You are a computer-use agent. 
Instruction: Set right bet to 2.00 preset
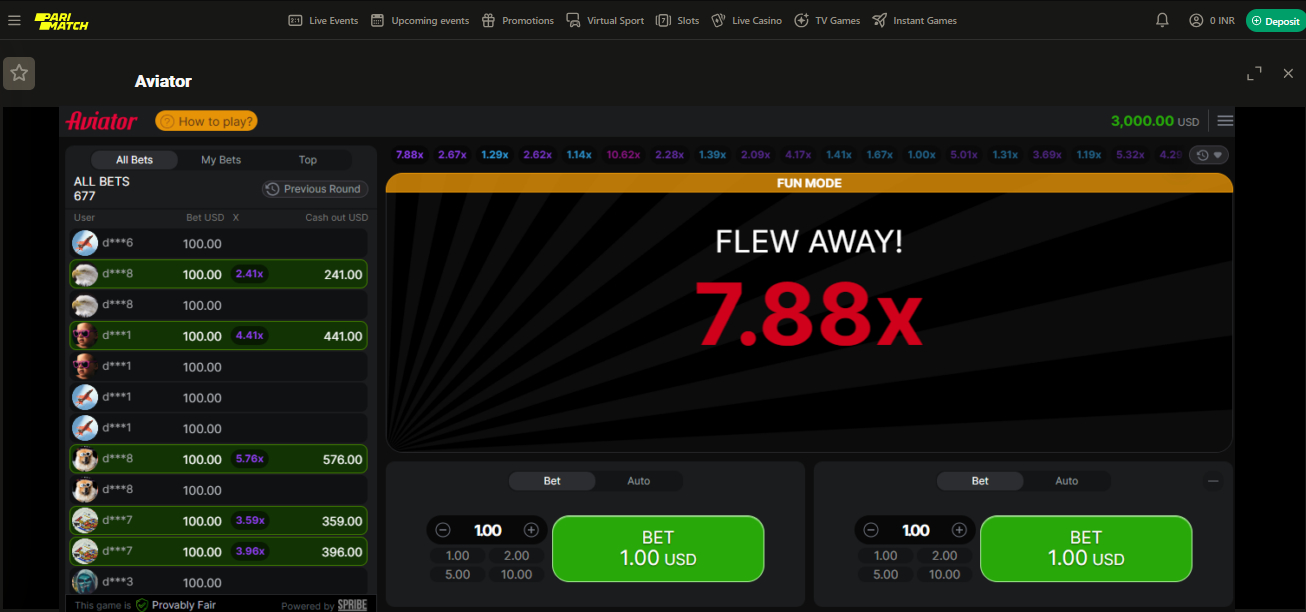point(945,556)
